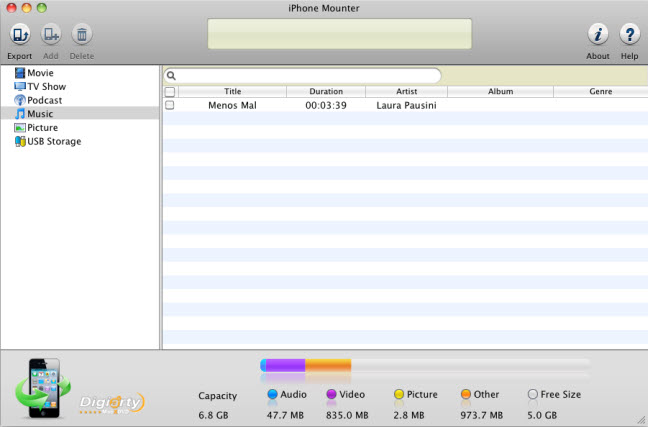
Task: Click the 'Capacity' label
Action: click(x=218, y=396)
